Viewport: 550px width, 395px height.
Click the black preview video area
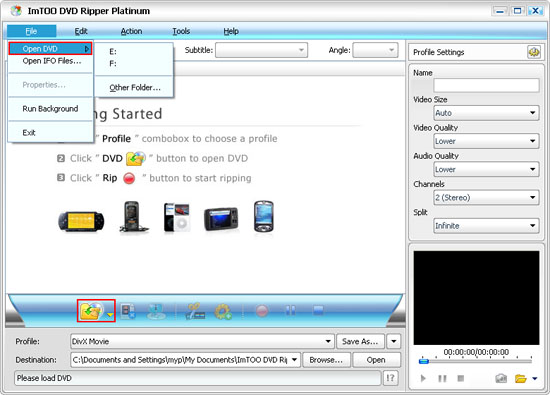[x=476, y=297]
